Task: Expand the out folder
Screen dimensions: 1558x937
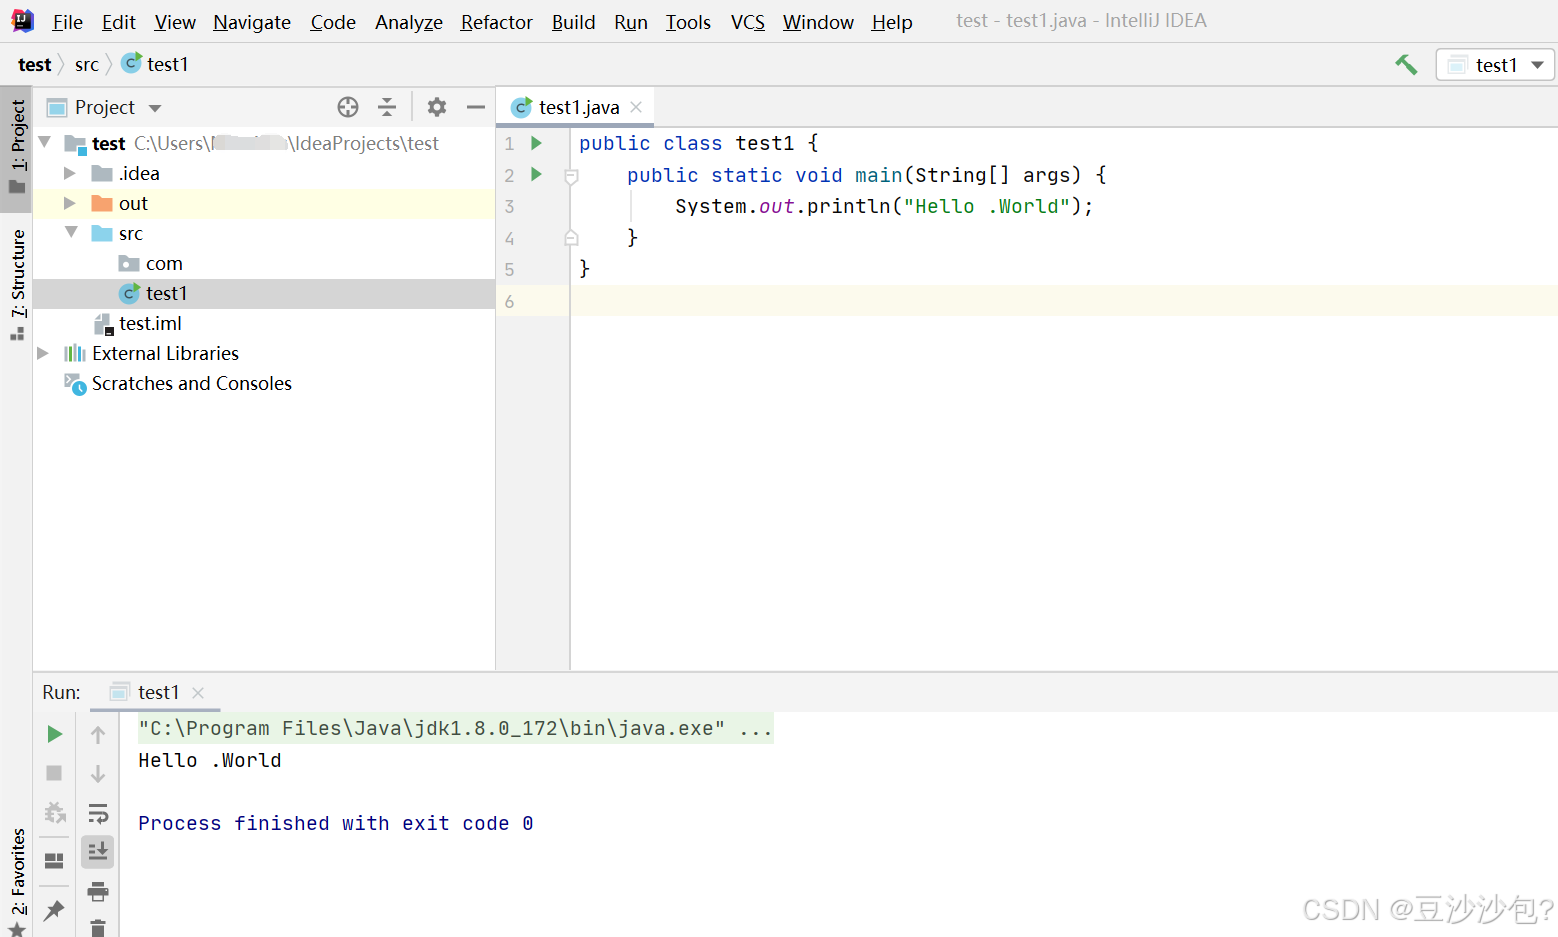Action: [70, 203]
